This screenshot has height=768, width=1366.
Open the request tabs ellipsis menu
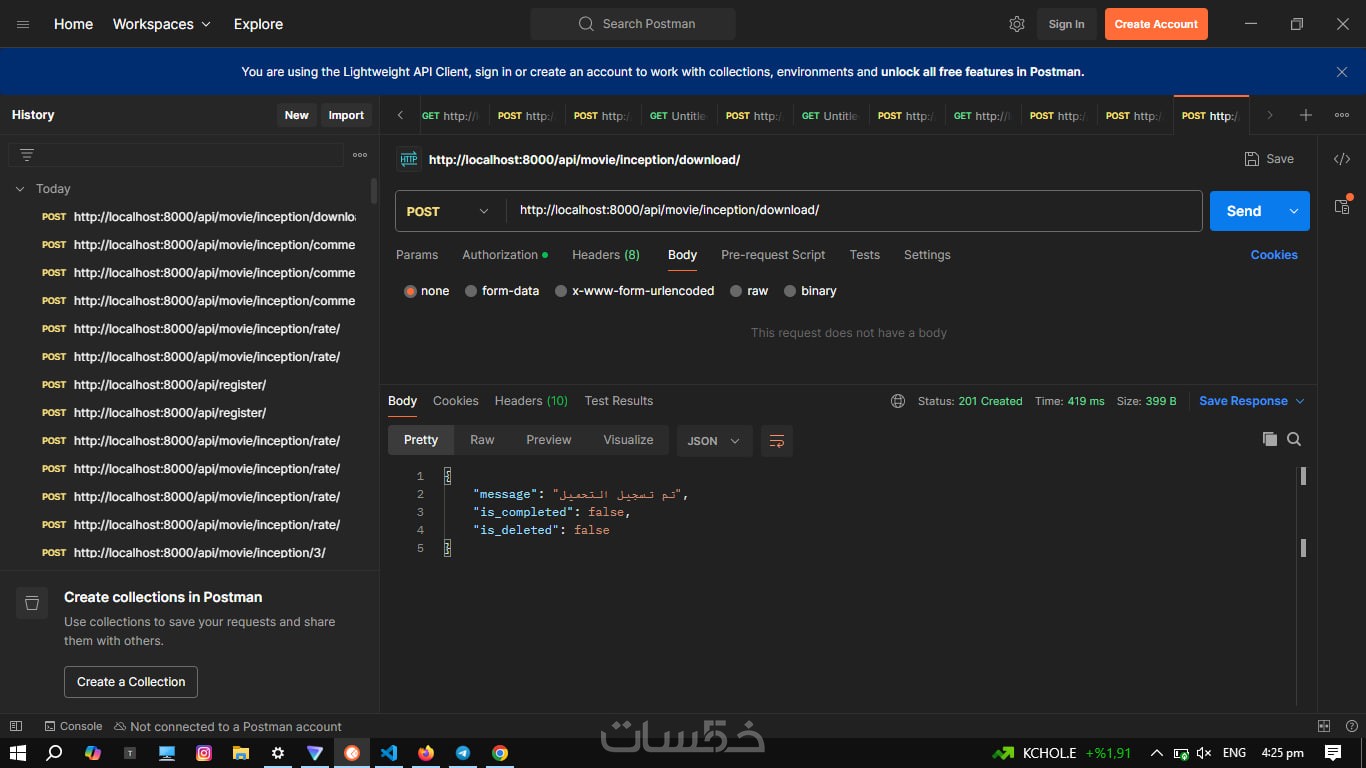tap(1342, 115)
